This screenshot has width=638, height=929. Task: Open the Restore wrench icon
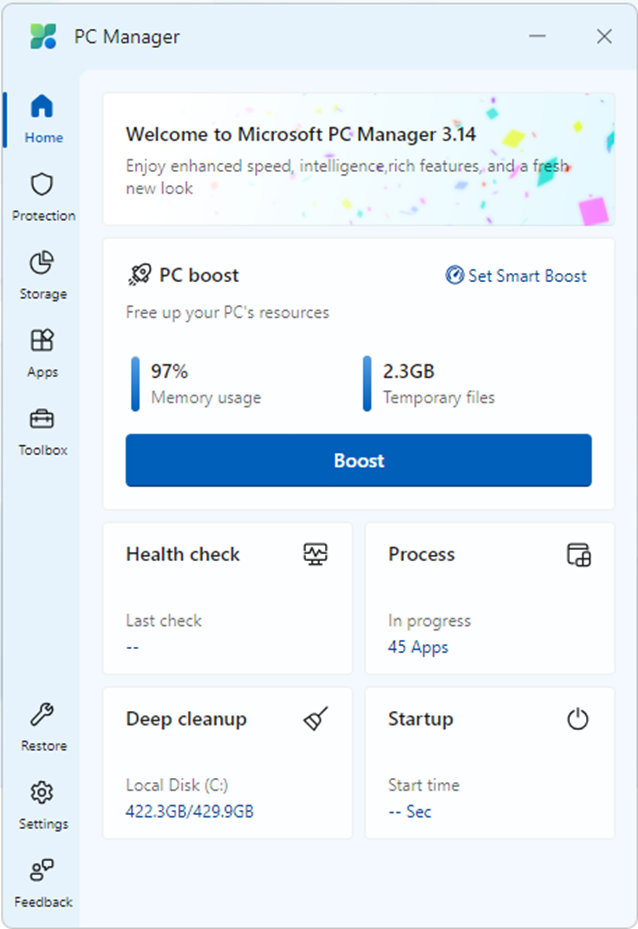coord(42,715)
